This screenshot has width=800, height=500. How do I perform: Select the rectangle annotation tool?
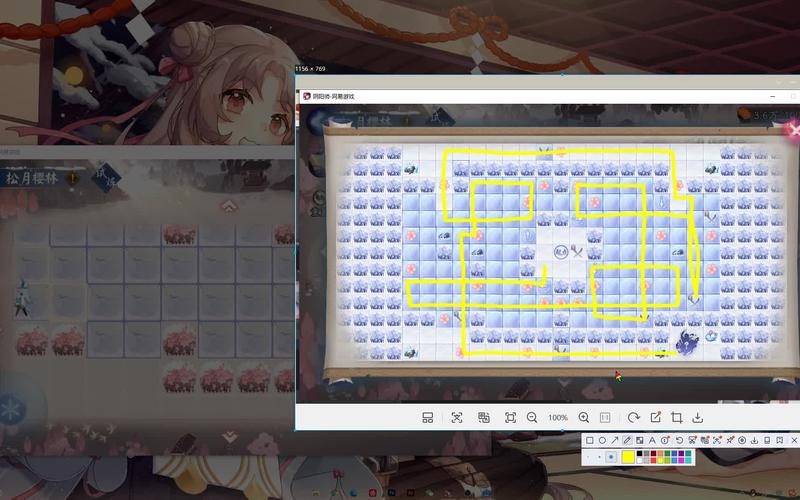(x=589, y=440)
